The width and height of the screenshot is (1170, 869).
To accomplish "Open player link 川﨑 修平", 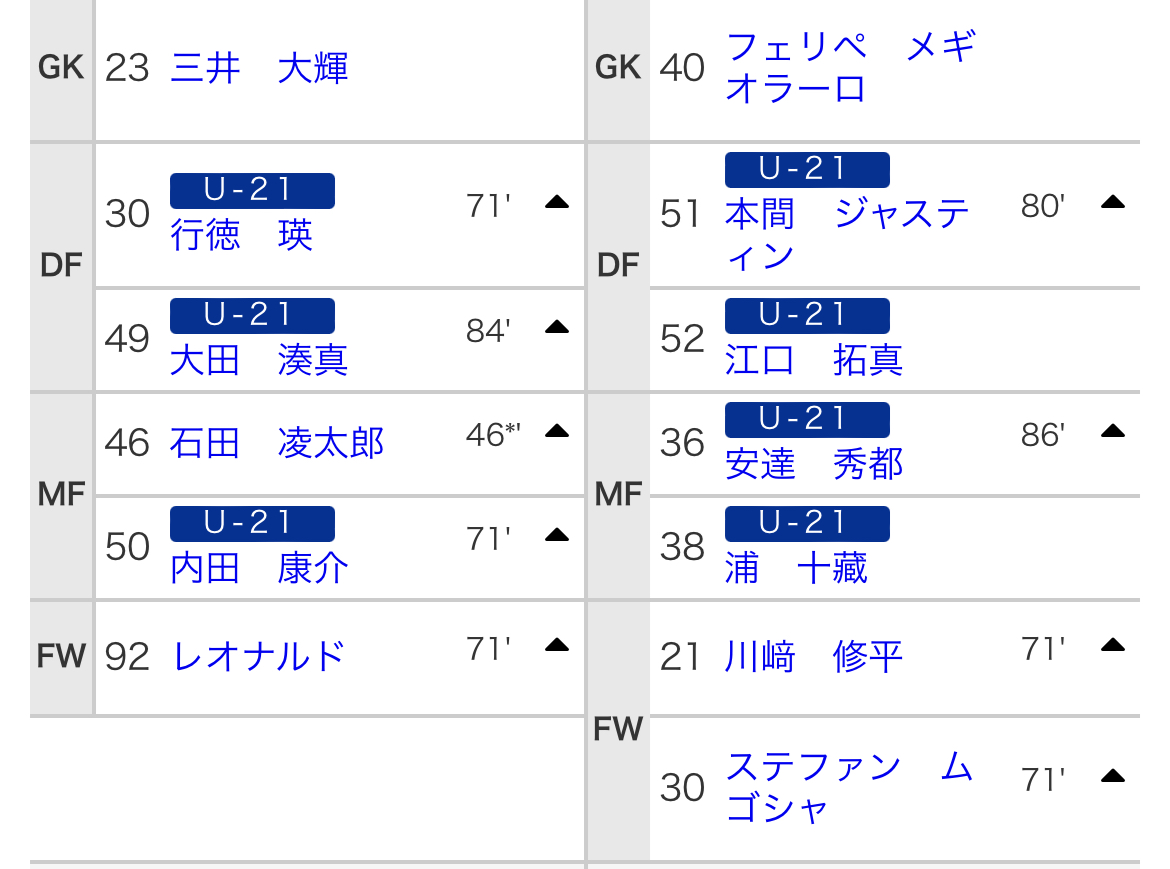I will click(x=814, y=657).
